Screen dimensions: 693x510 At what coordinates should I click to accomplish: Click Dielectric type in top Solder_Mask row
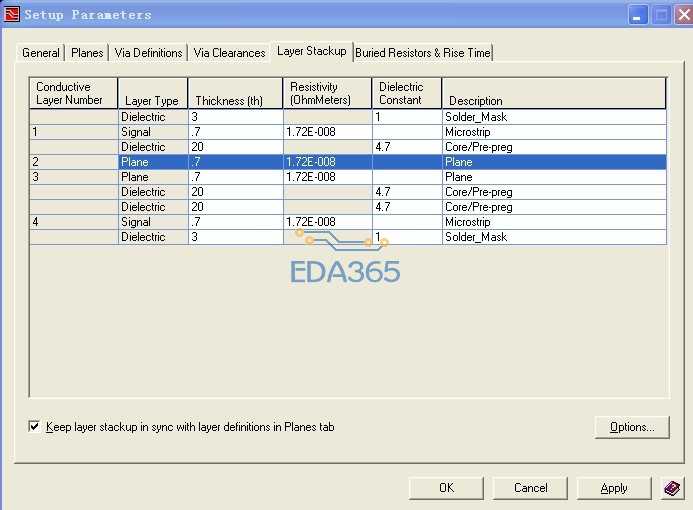click(153, 117)
